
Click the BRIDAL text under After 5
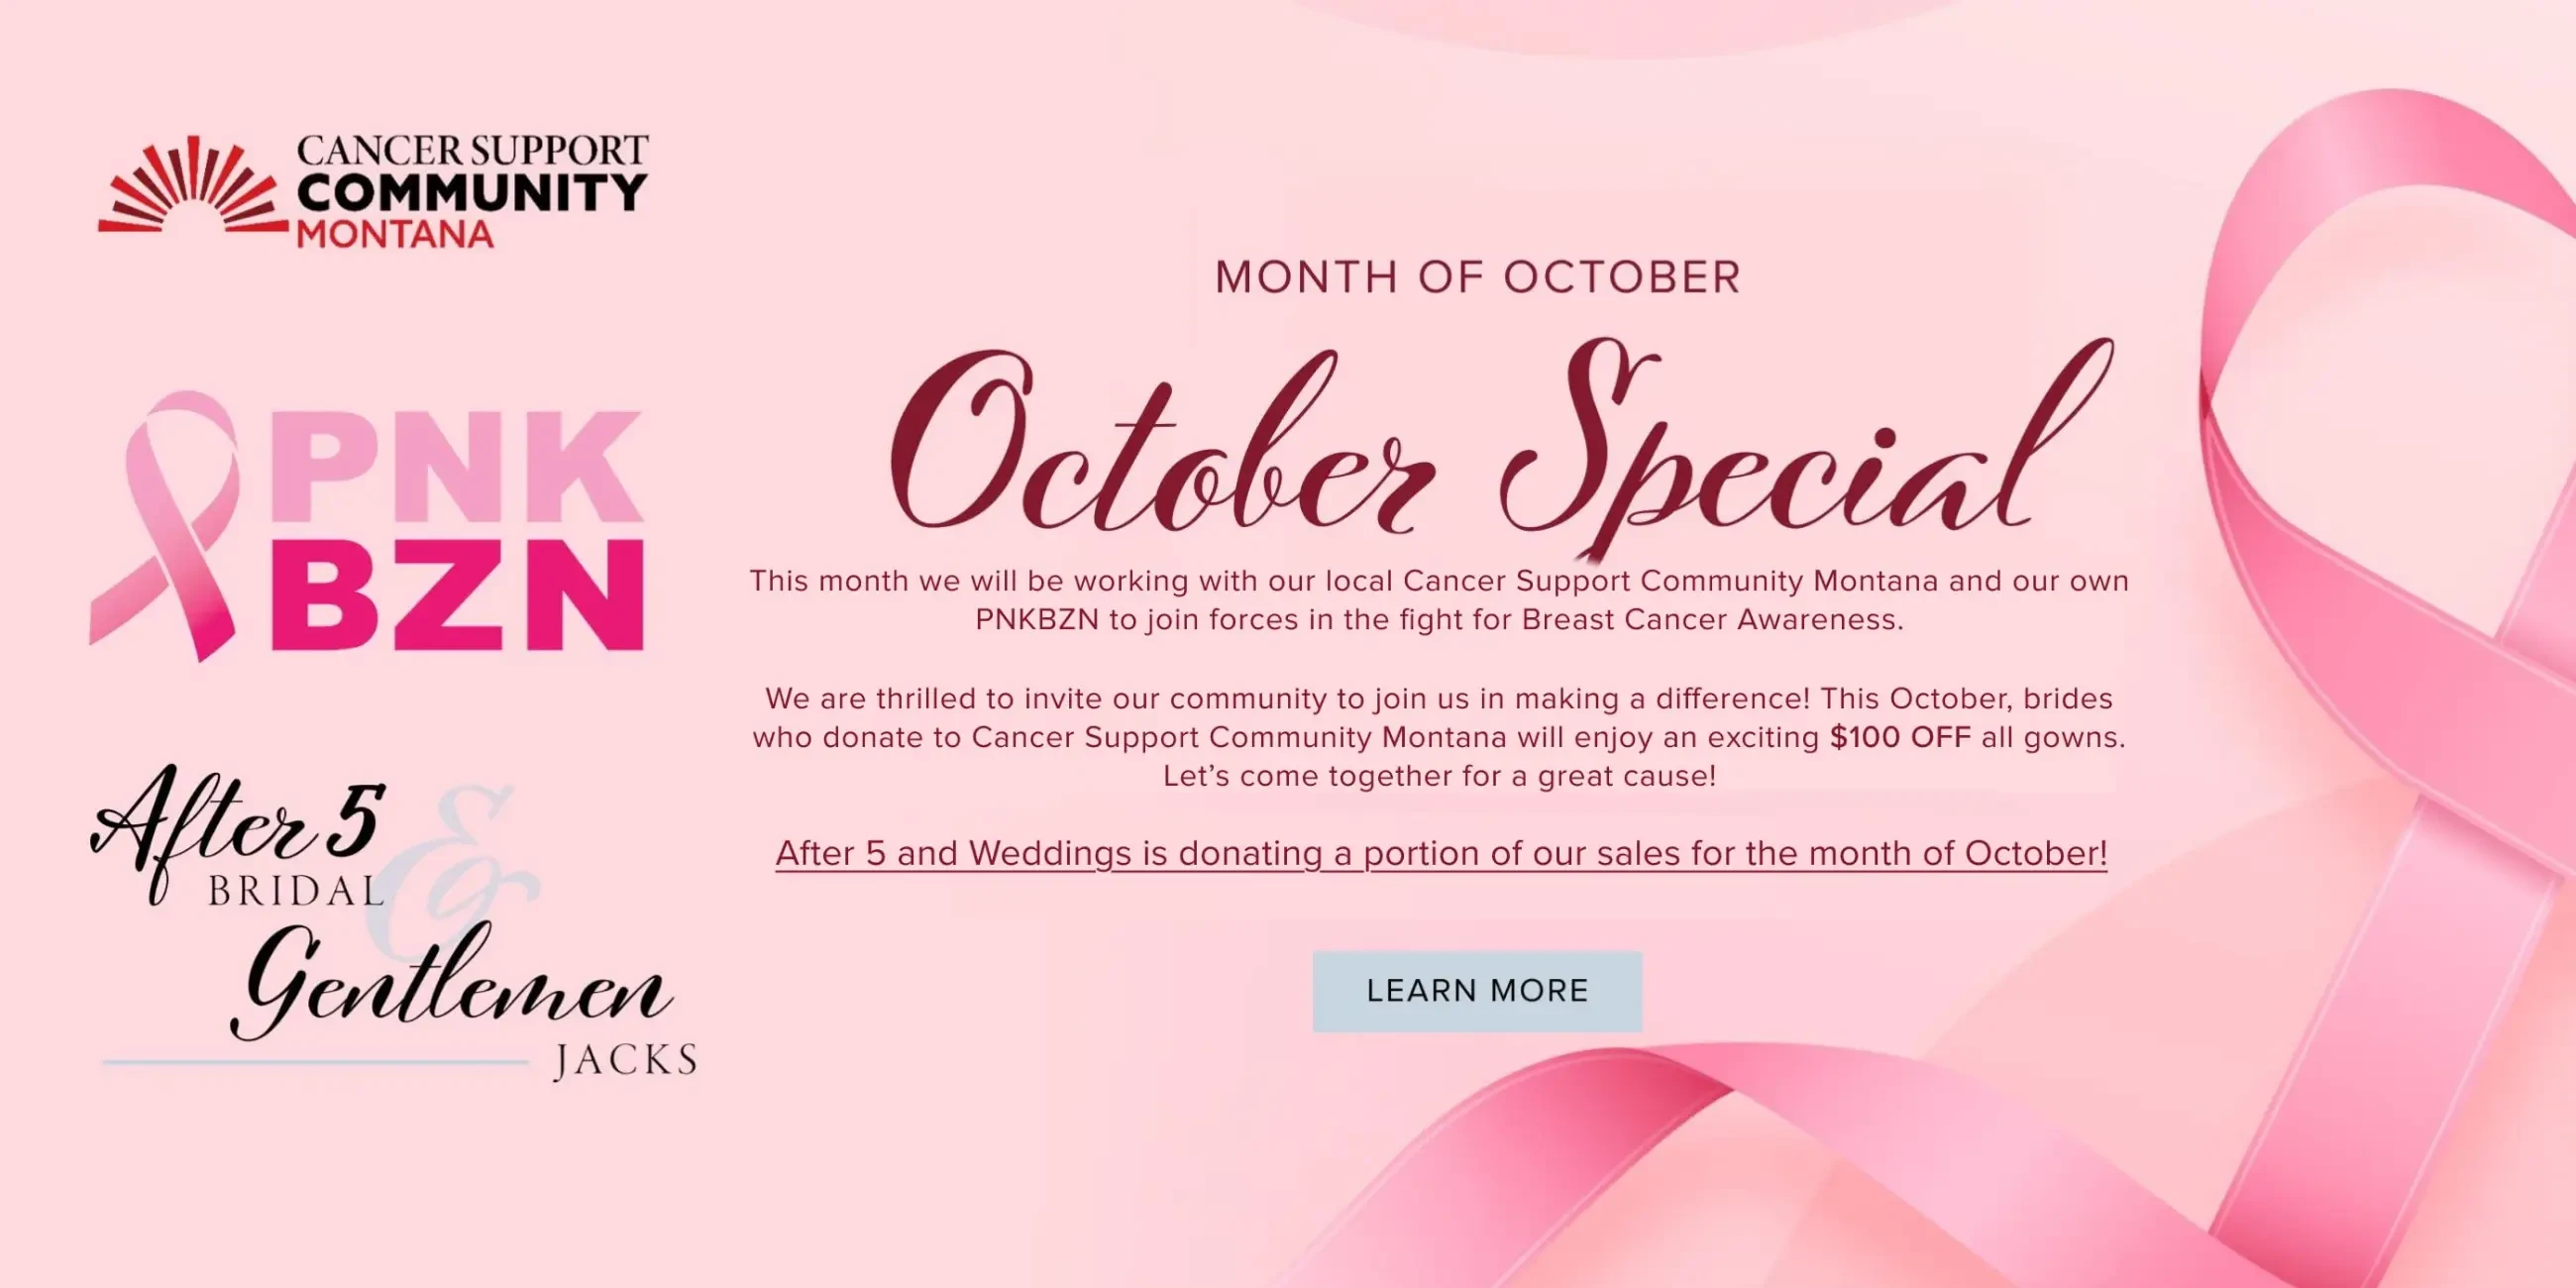coord(295,891)
